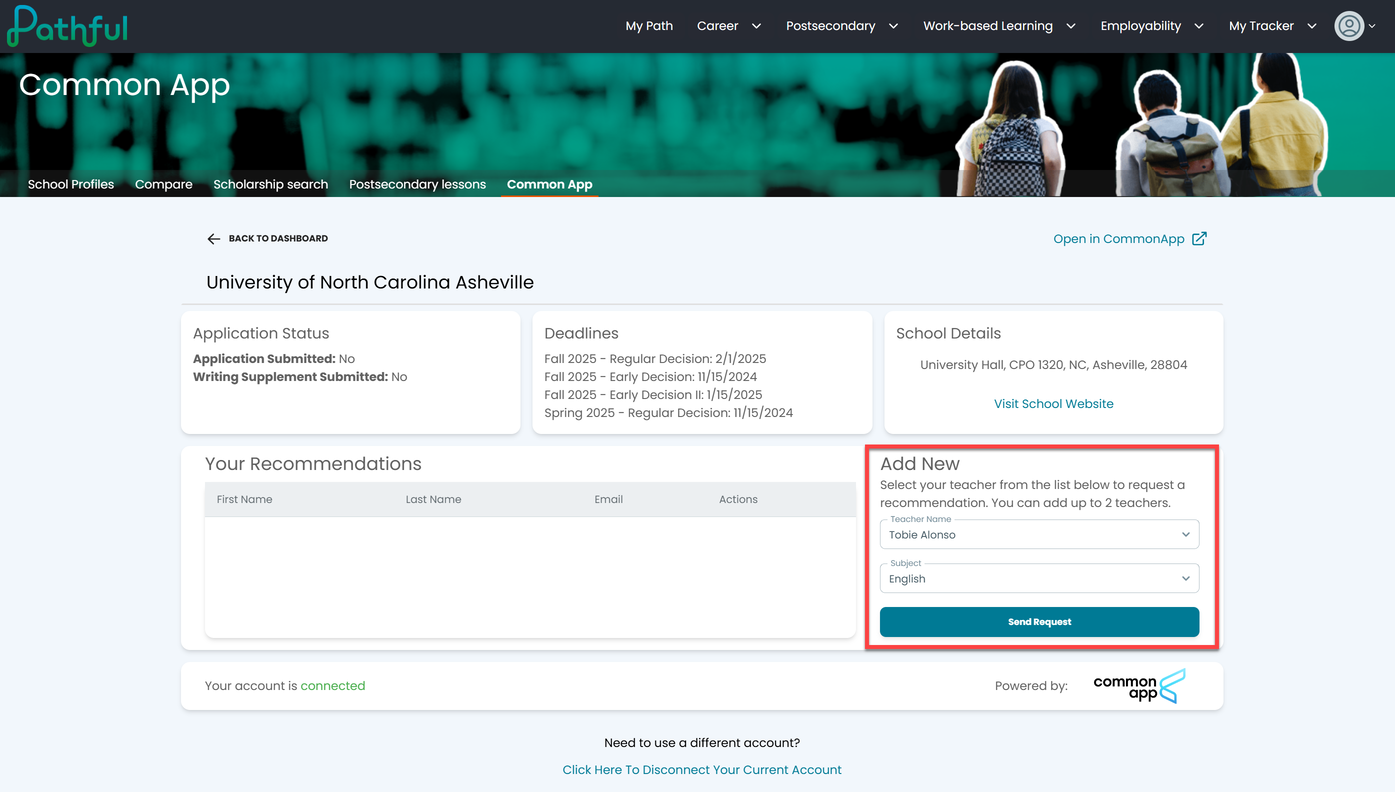1395x792 pixels.
Task: Select the Common App tab
Action: point(550,184)
